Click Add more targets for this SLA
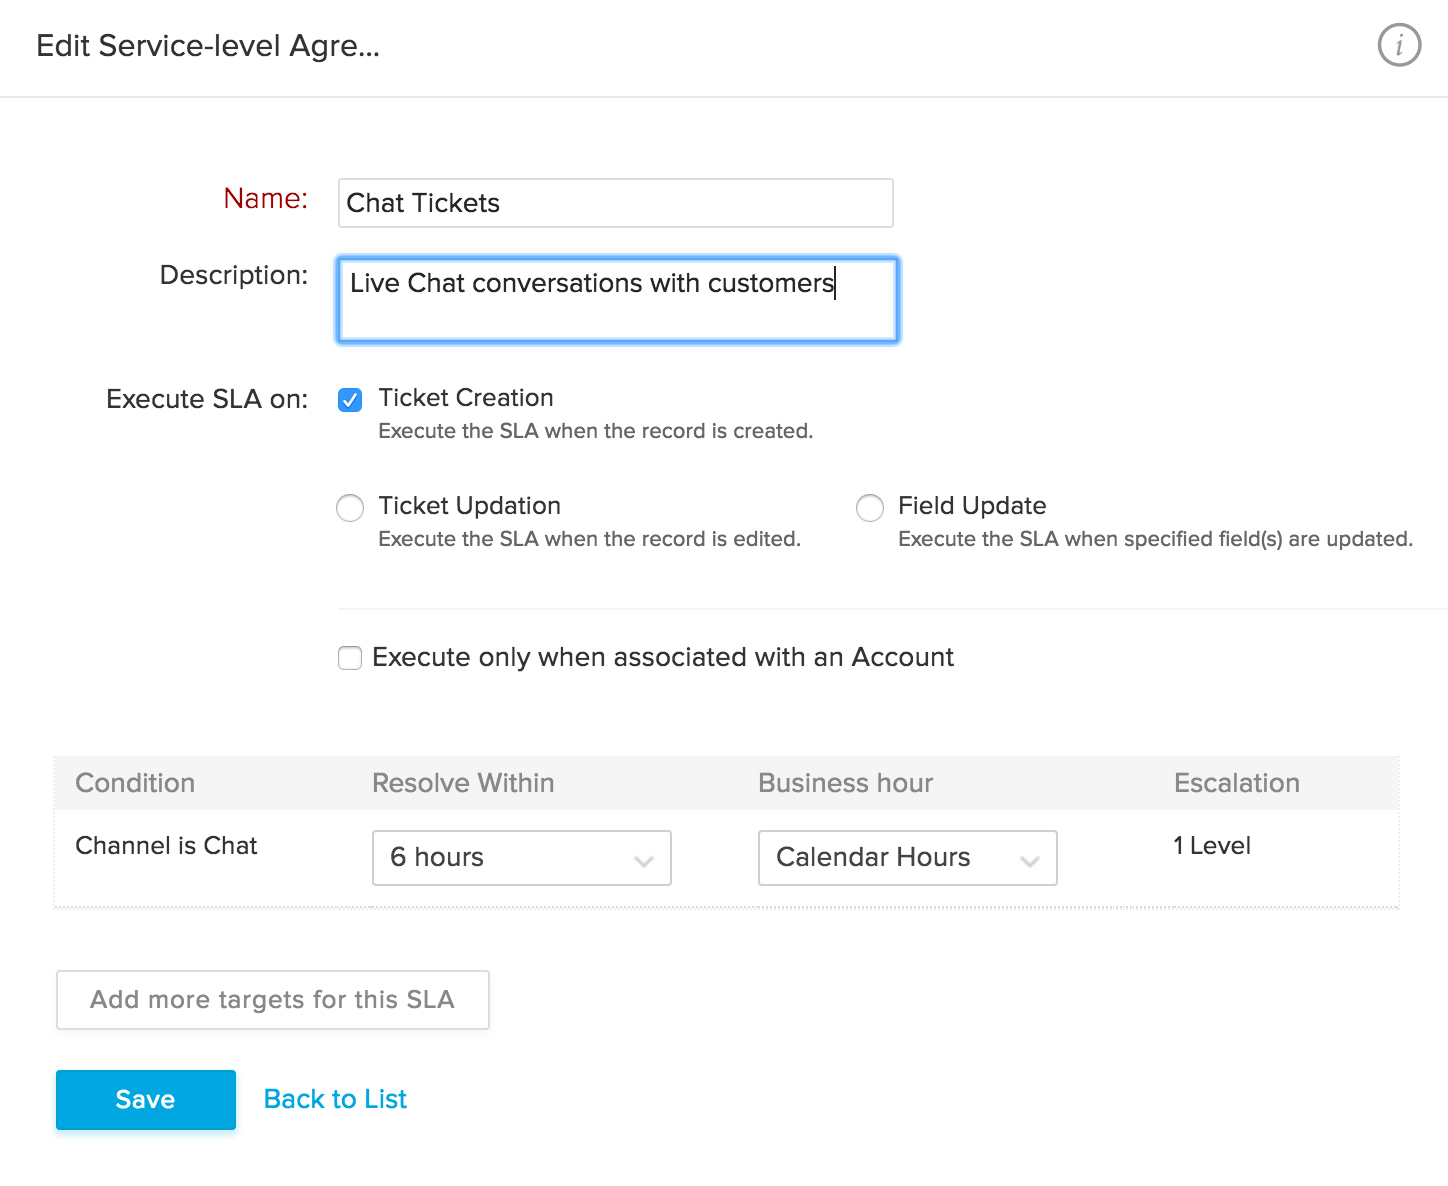 (x=272, y=1000)
